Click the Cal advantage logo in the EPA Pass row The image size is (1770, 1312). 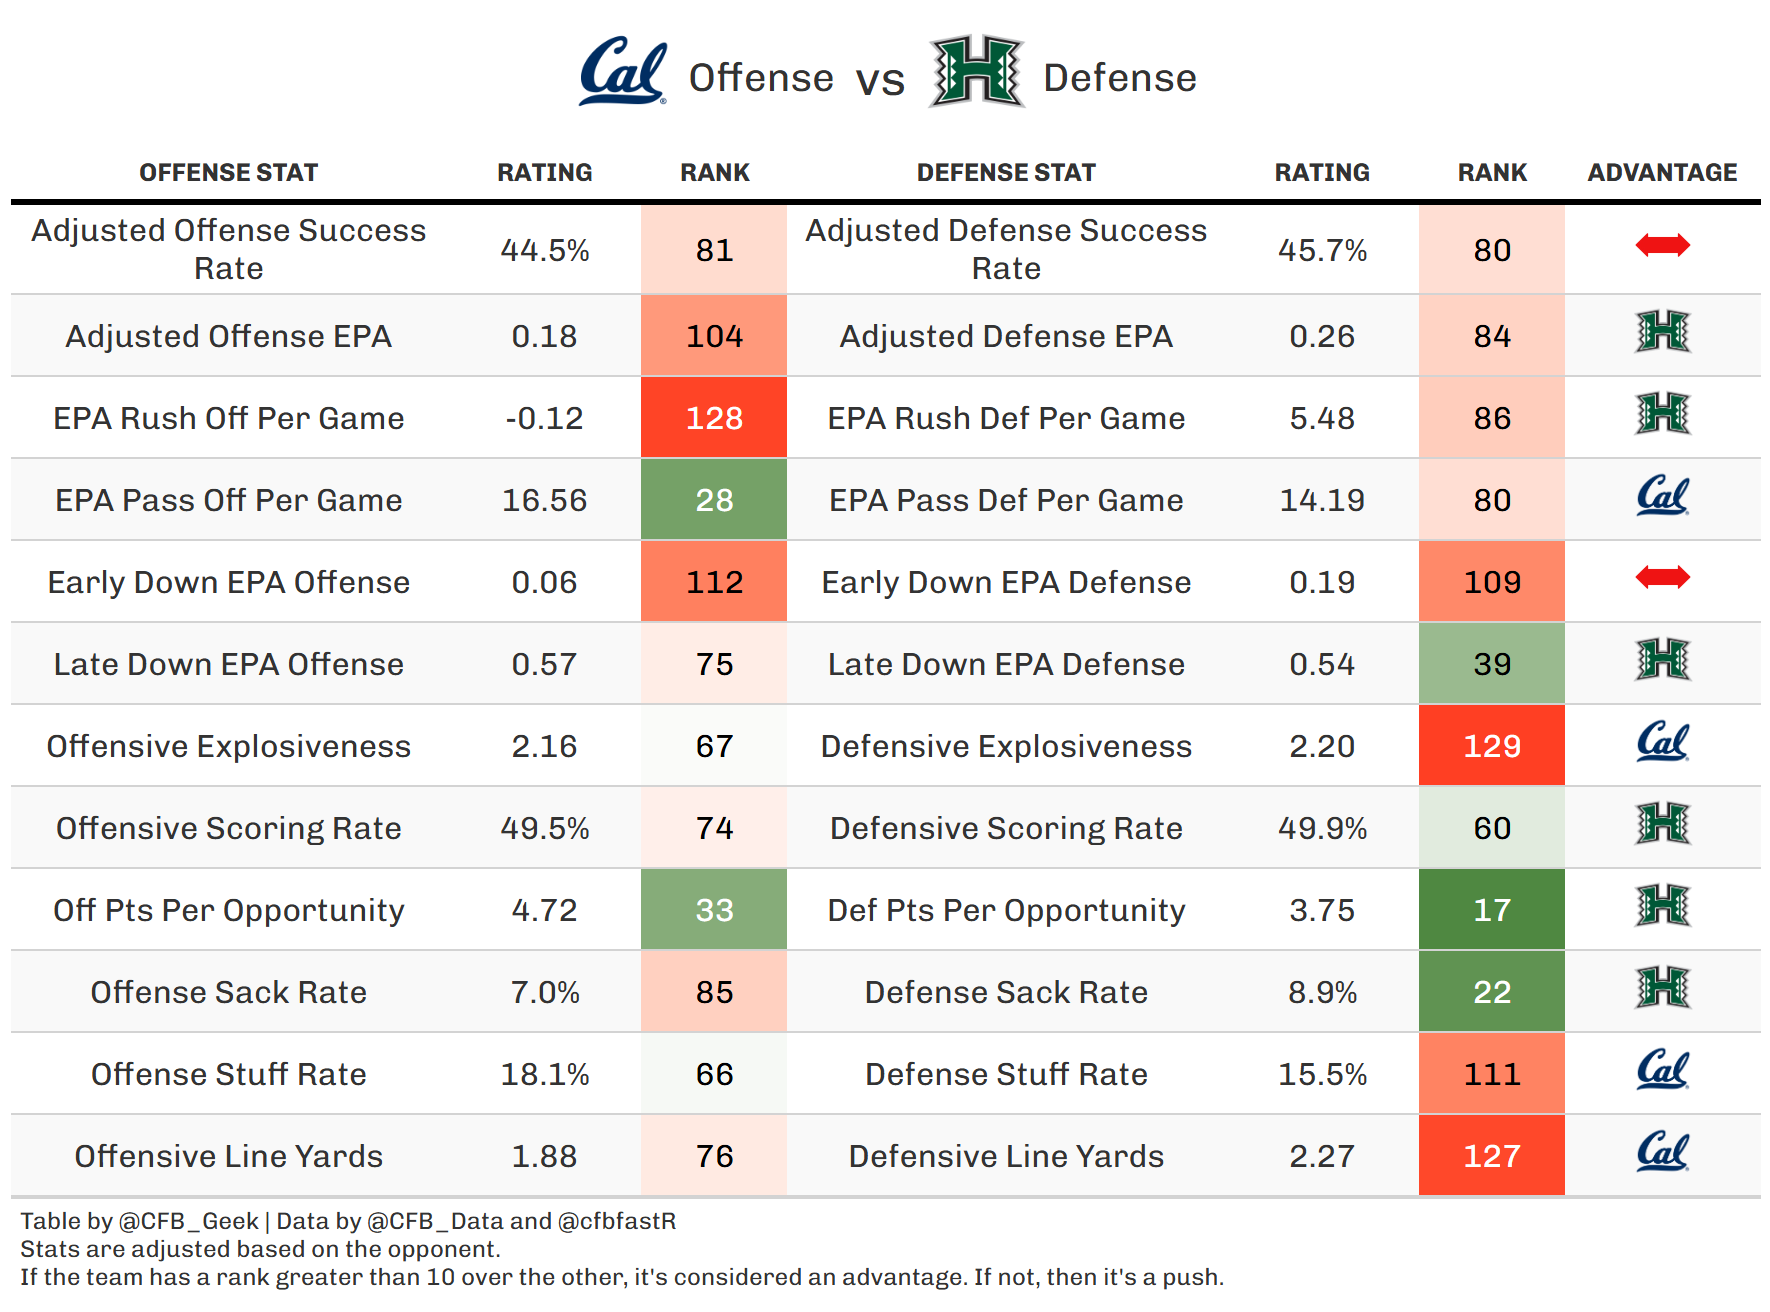1662,496
